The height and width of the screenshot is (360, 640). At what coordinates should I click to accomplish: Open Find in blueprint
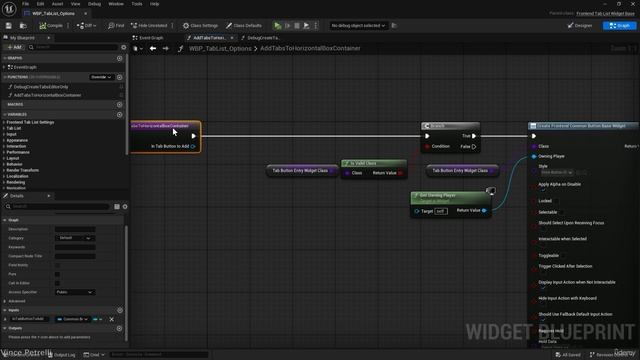(x=116, y=26)
